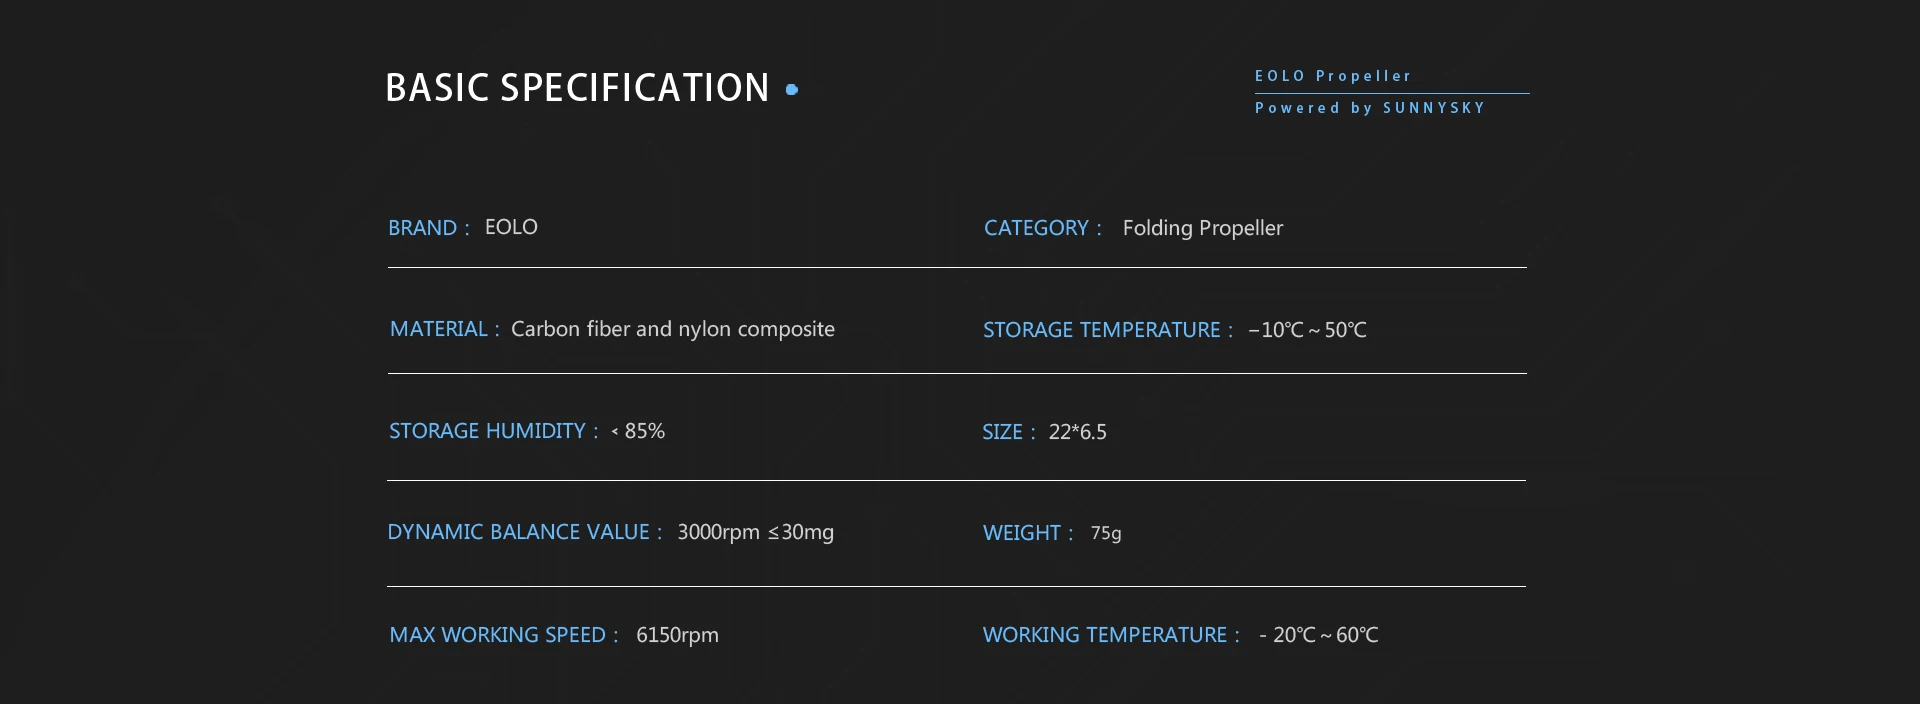This screenshot has width=1920, height=704.
Task: Click the −10℃ ~ 50℃ storage temperature value
Action: coord(1307,330)
